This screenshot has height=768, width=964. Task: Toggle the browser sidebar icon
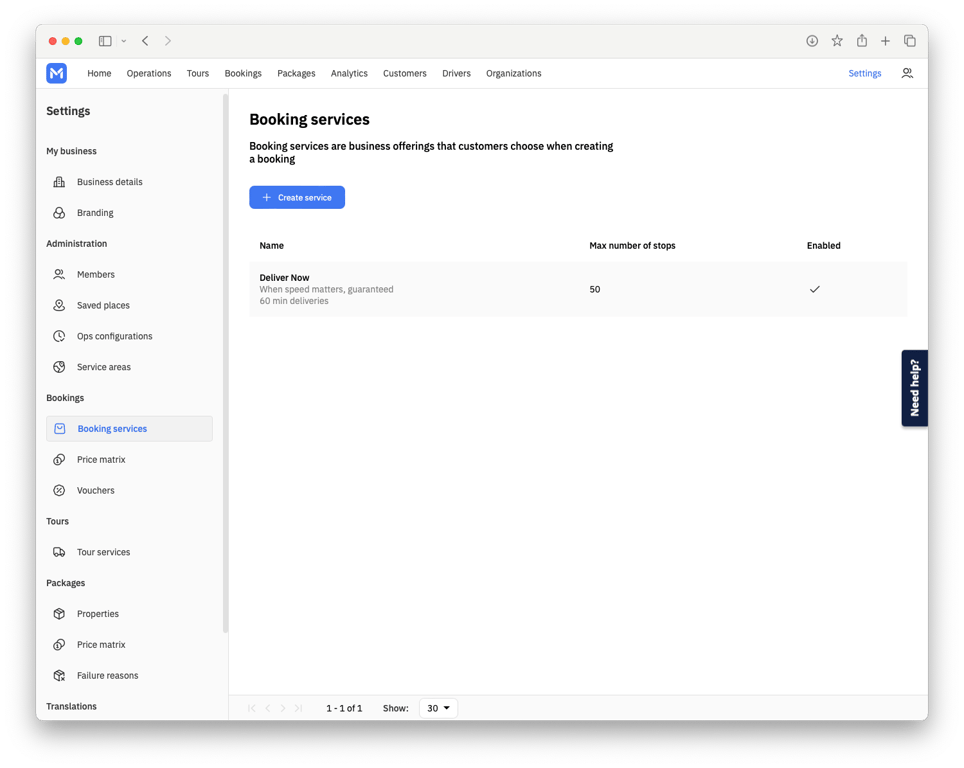click(105, 41)
